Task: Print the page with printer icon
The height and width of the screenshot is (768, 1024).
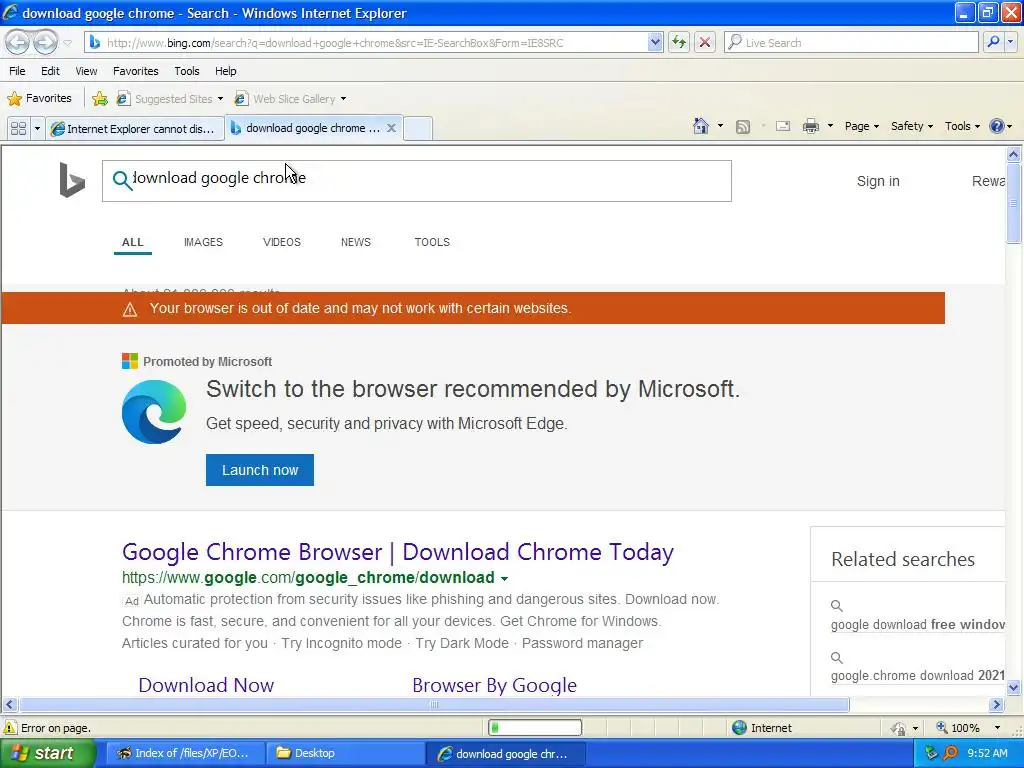Action: tap(810, 126)
